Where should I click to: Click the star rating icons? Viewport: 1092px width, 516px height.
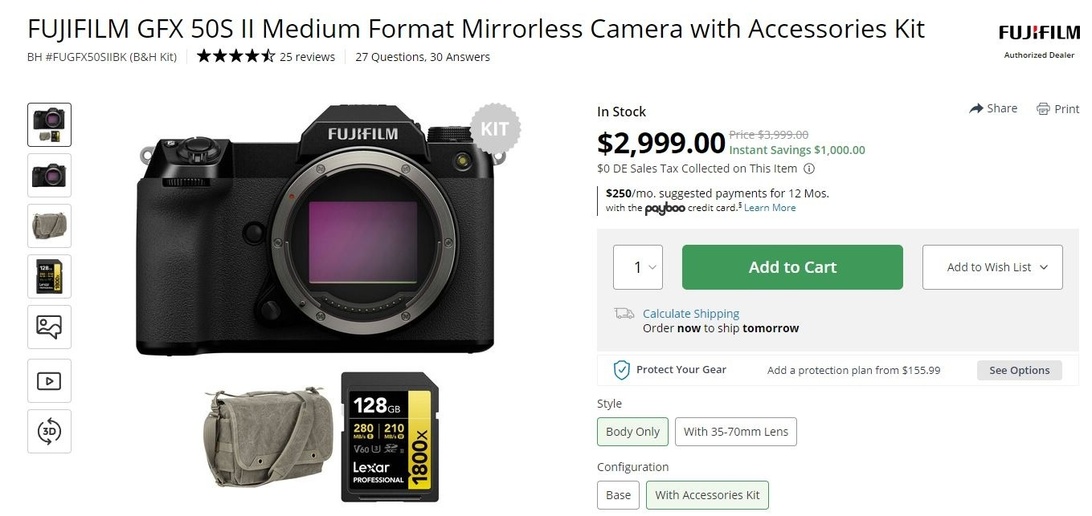point(235,57)
